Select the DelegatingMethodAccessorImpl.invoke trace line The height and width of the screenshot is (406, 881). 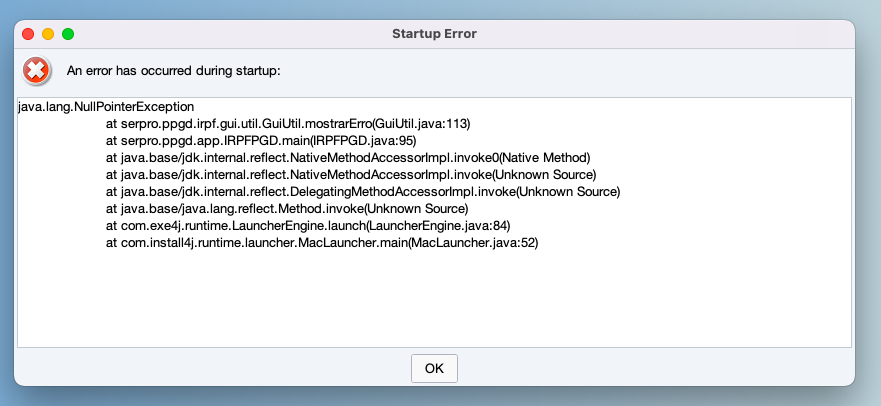363,192
